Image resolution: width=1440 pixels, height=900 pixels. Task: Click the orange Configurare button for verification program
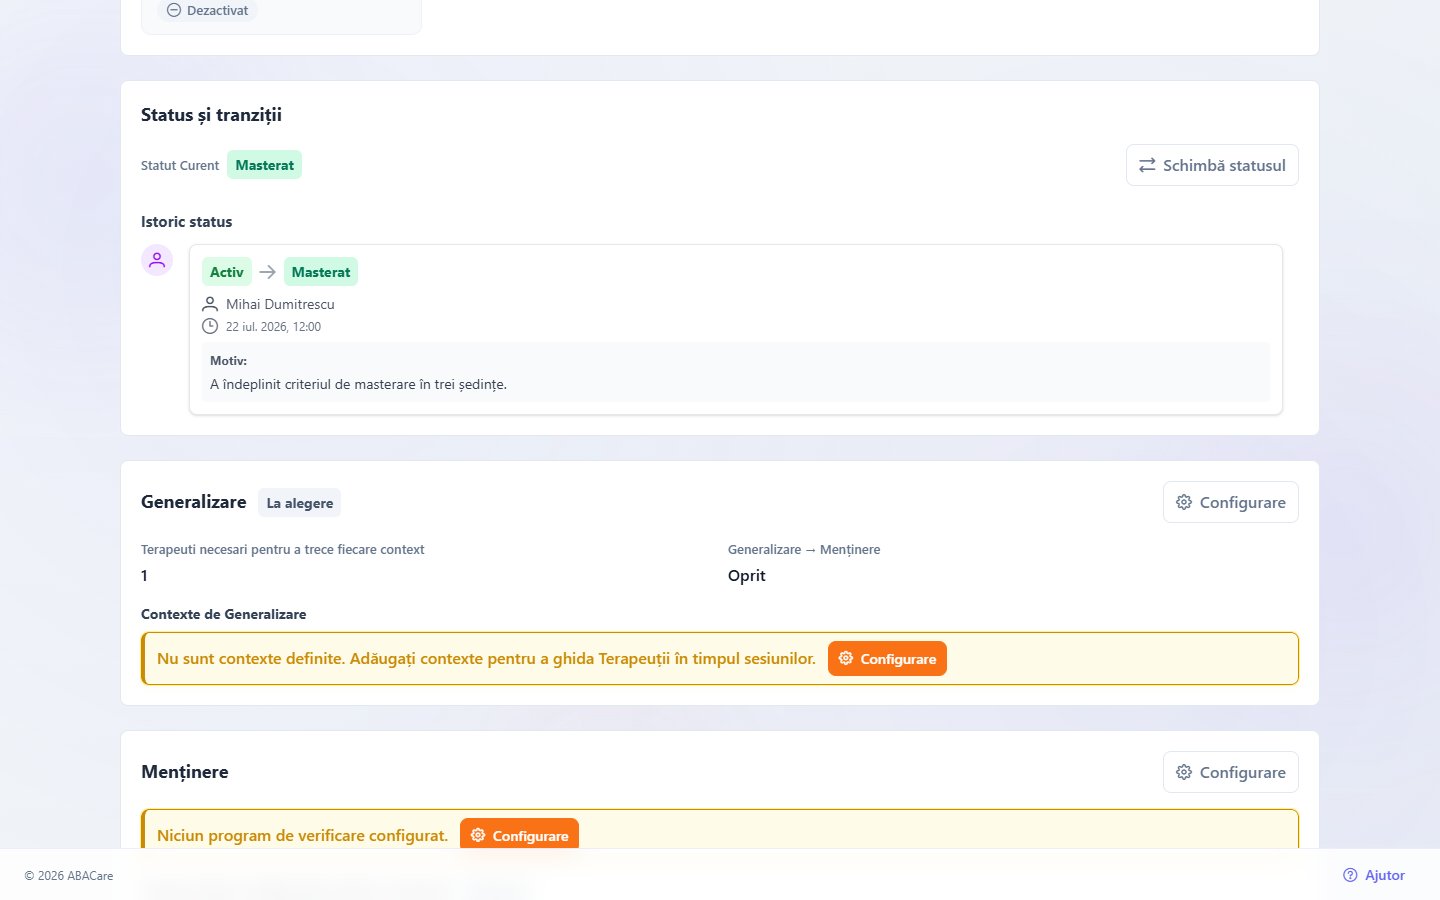519,834
